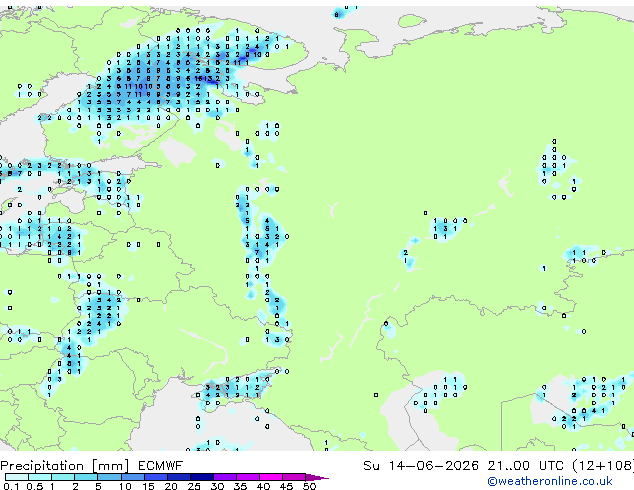This screenshot has width=634, height=490.
Task: Click the date '14-06-2026' text
Action: [434, 466]
